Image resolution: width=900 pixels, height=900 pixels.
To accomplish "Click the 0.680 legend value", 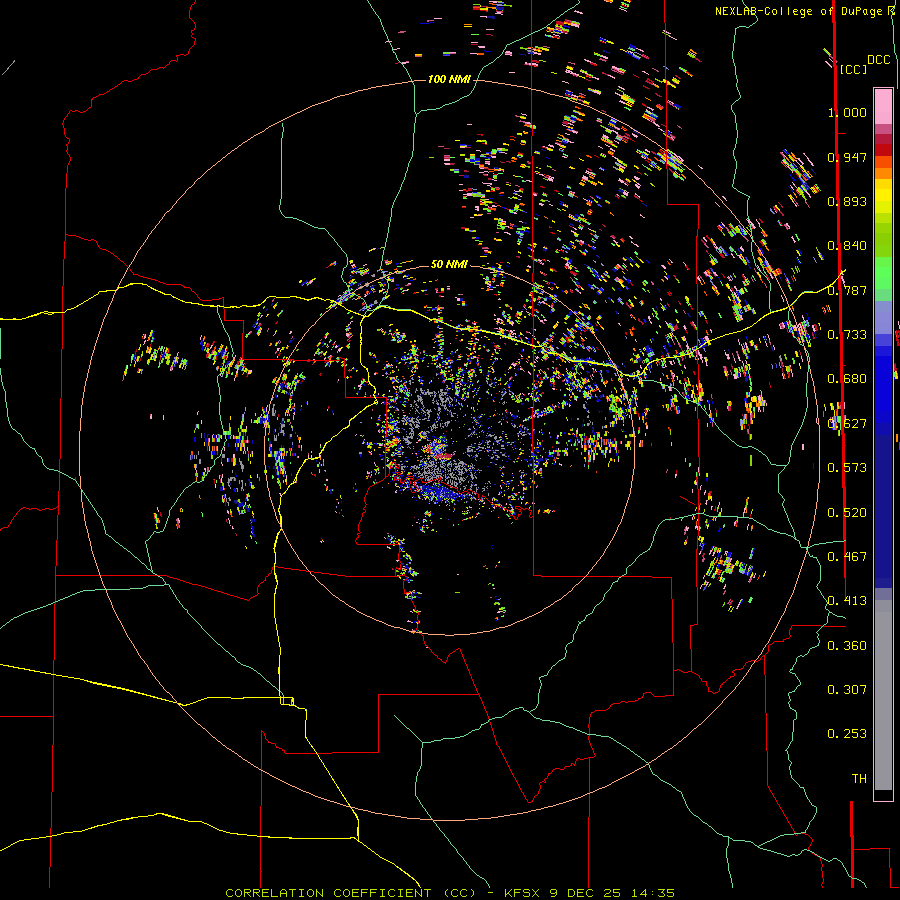I will [x=847, y=379].
